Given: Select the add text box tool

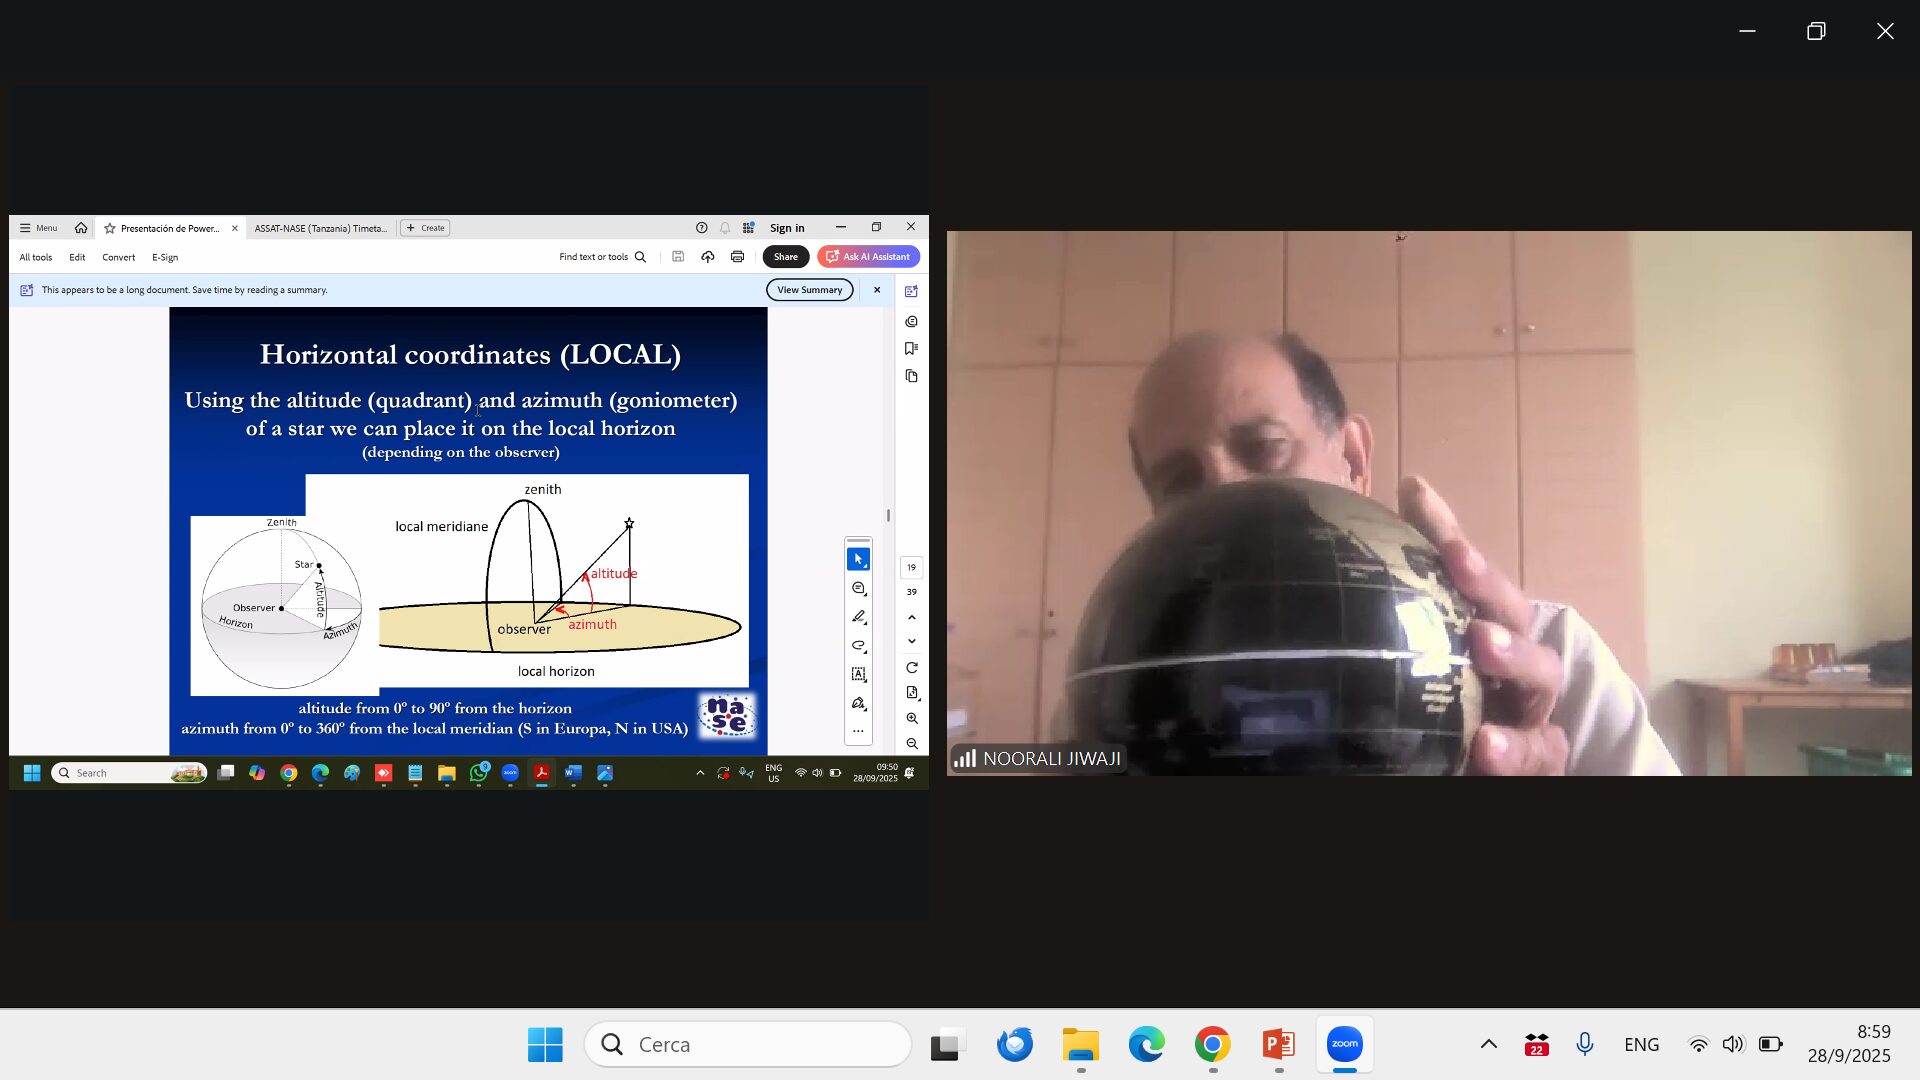Looking at the screenshot, I should pos(858,674).
